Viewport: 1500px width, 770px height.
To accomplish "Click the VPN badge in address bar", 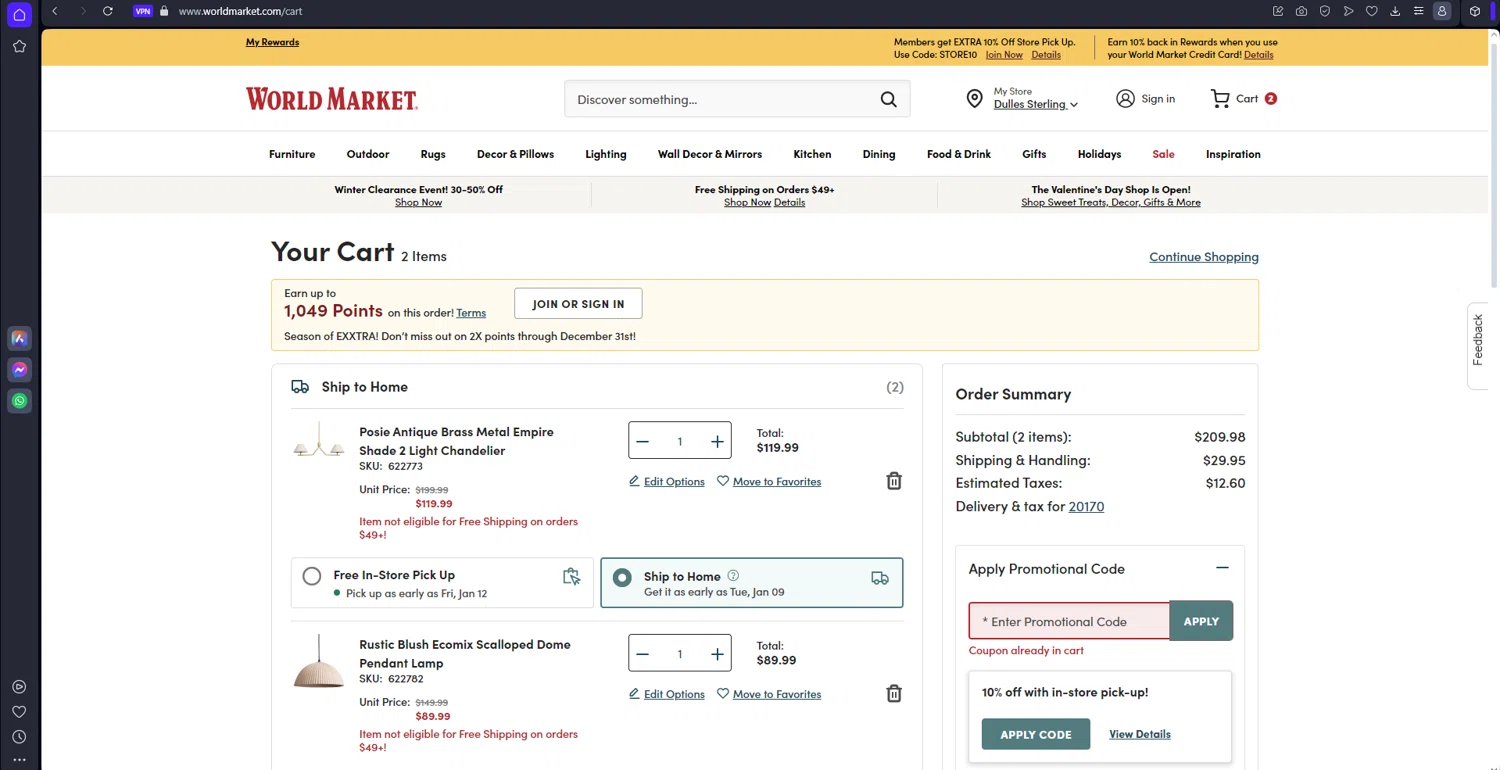I will point(143,11).
